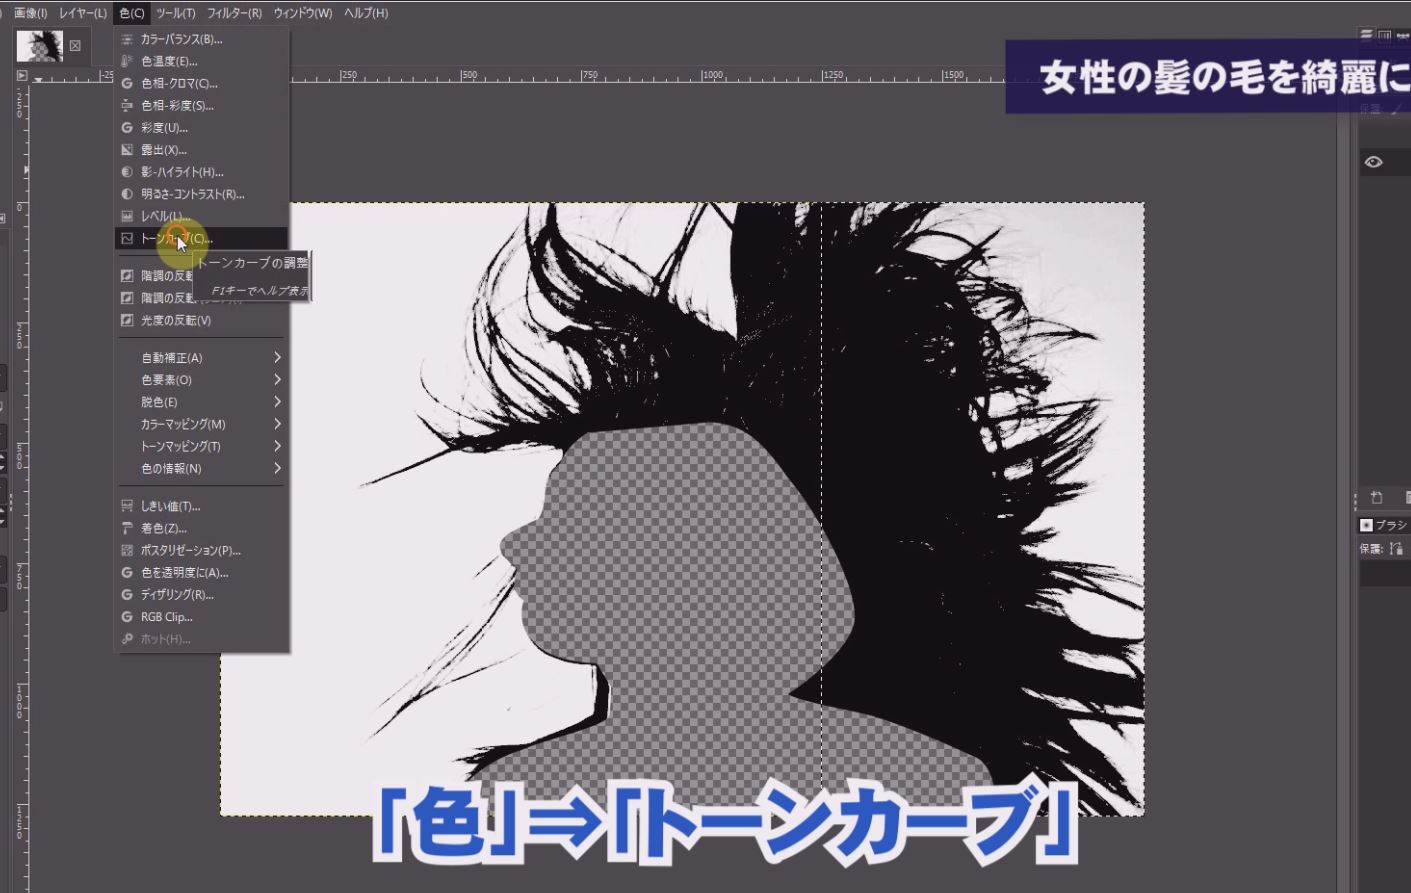Click the ポスタリゼーション icon in the menu
The image size is (1411, 893).
(127, 550)
